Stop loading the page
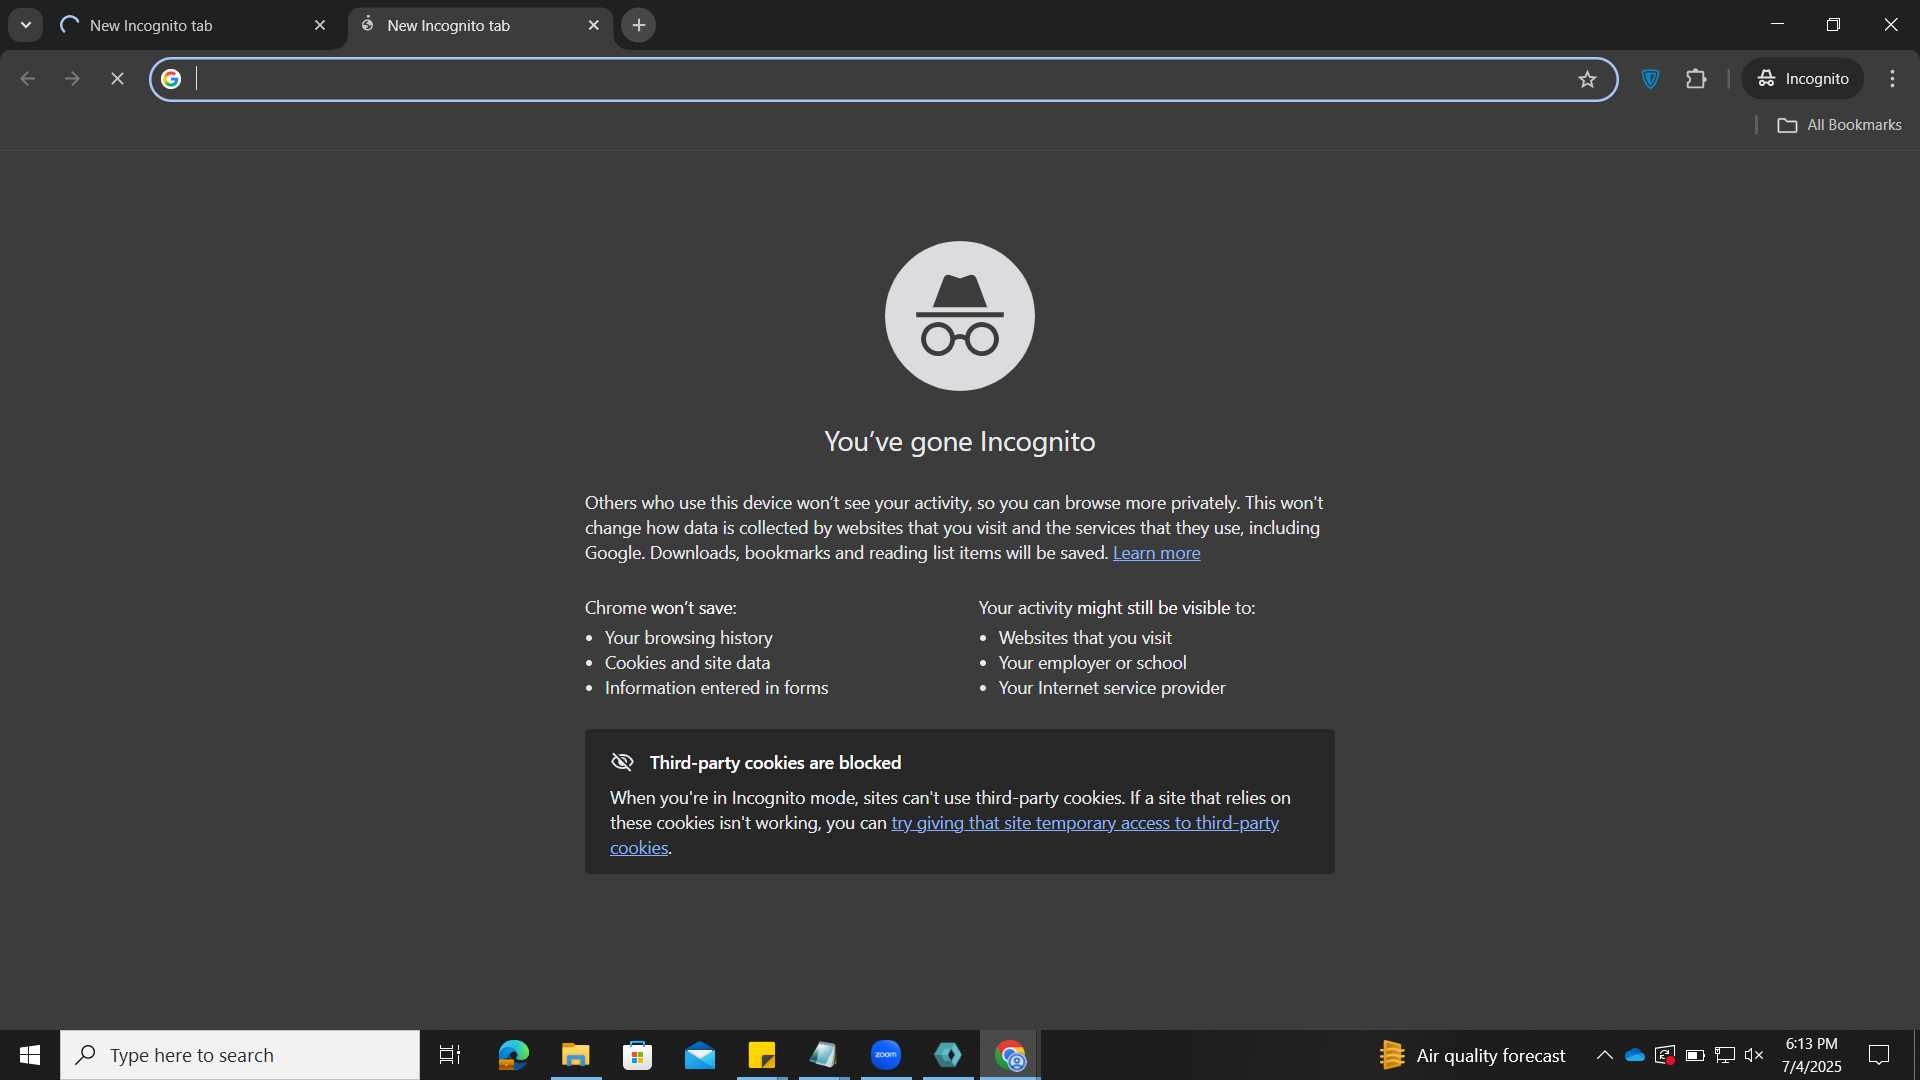Screen dimensions: 1920x1080 pos(117,79)
